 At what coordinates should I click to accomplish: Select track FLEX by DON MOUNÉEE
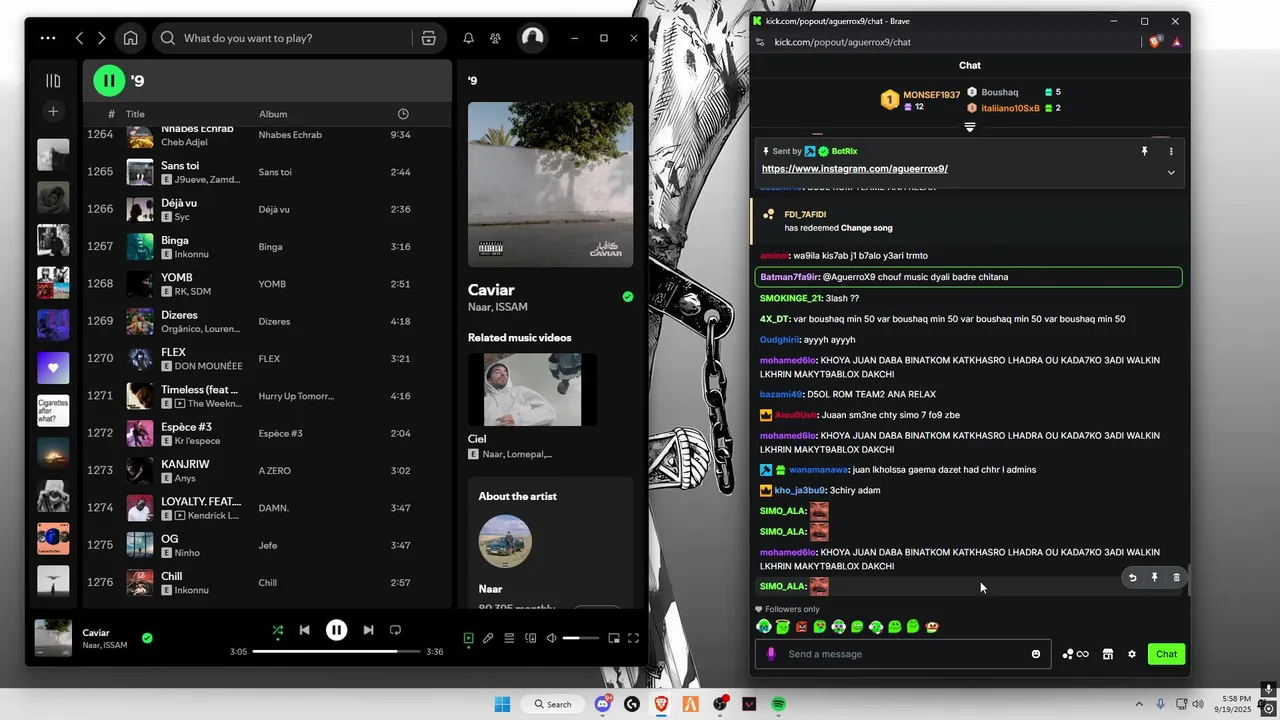coord(267,359)
